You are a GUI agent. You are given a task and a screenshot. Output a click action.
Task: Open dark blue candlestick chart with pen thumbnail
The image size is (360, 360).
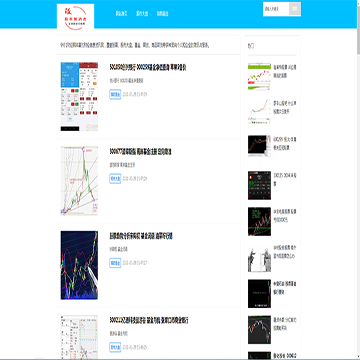79,265
